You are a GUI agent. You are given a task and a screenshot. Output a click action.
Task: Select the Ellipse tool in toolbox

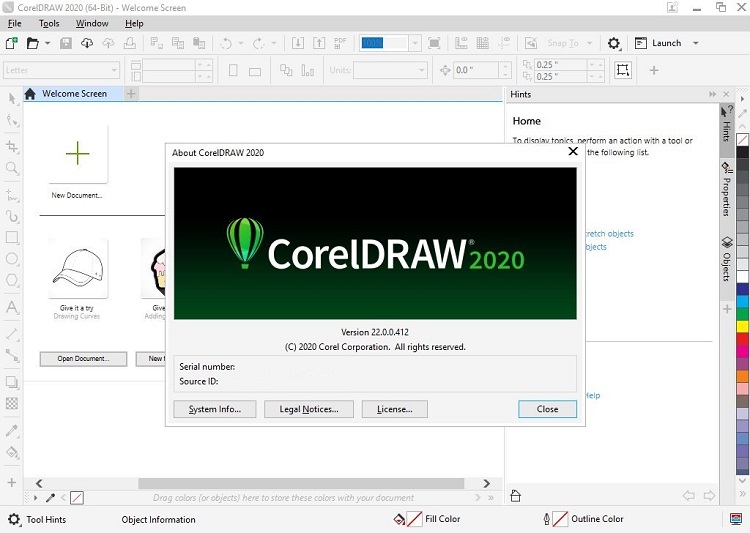tap(12, 259)
